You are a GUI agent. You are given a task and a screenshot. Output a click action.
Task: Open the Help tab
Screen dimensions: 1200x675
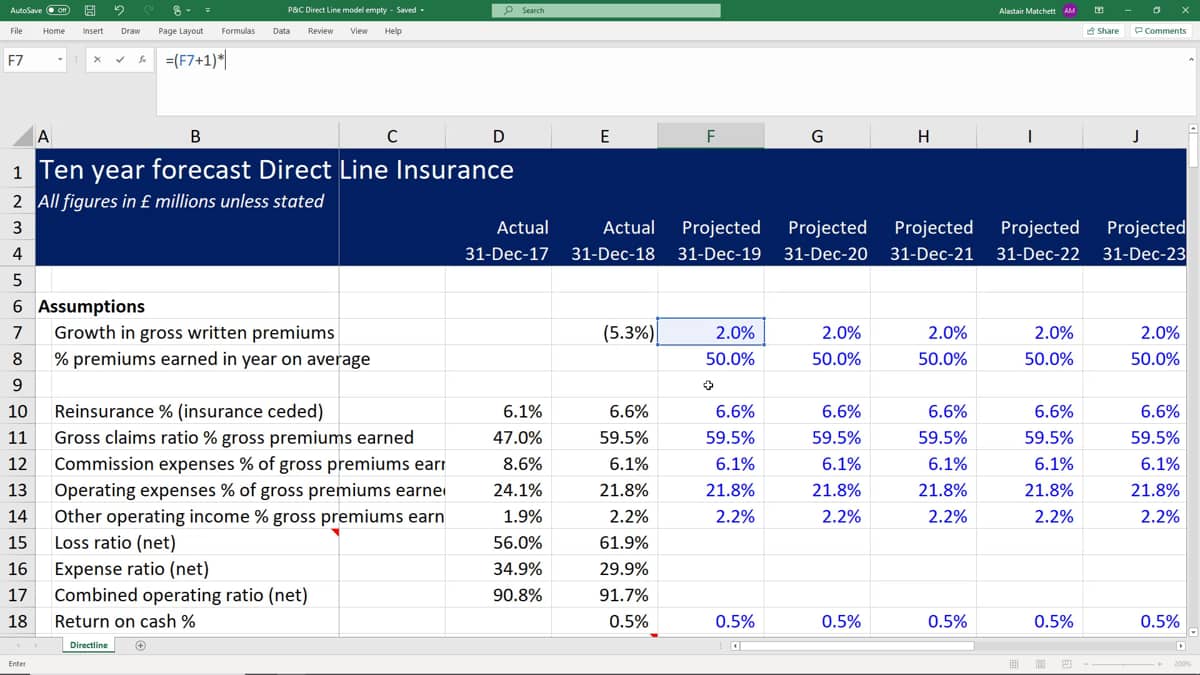pos(393,31)
